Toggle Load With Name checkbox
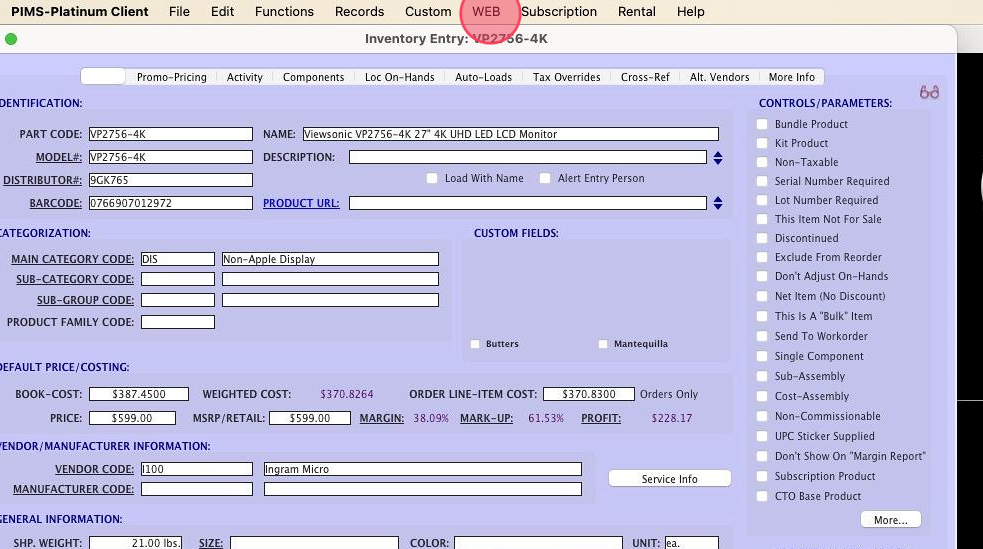This screenshot has width=983, height=549. pos(432,179)
